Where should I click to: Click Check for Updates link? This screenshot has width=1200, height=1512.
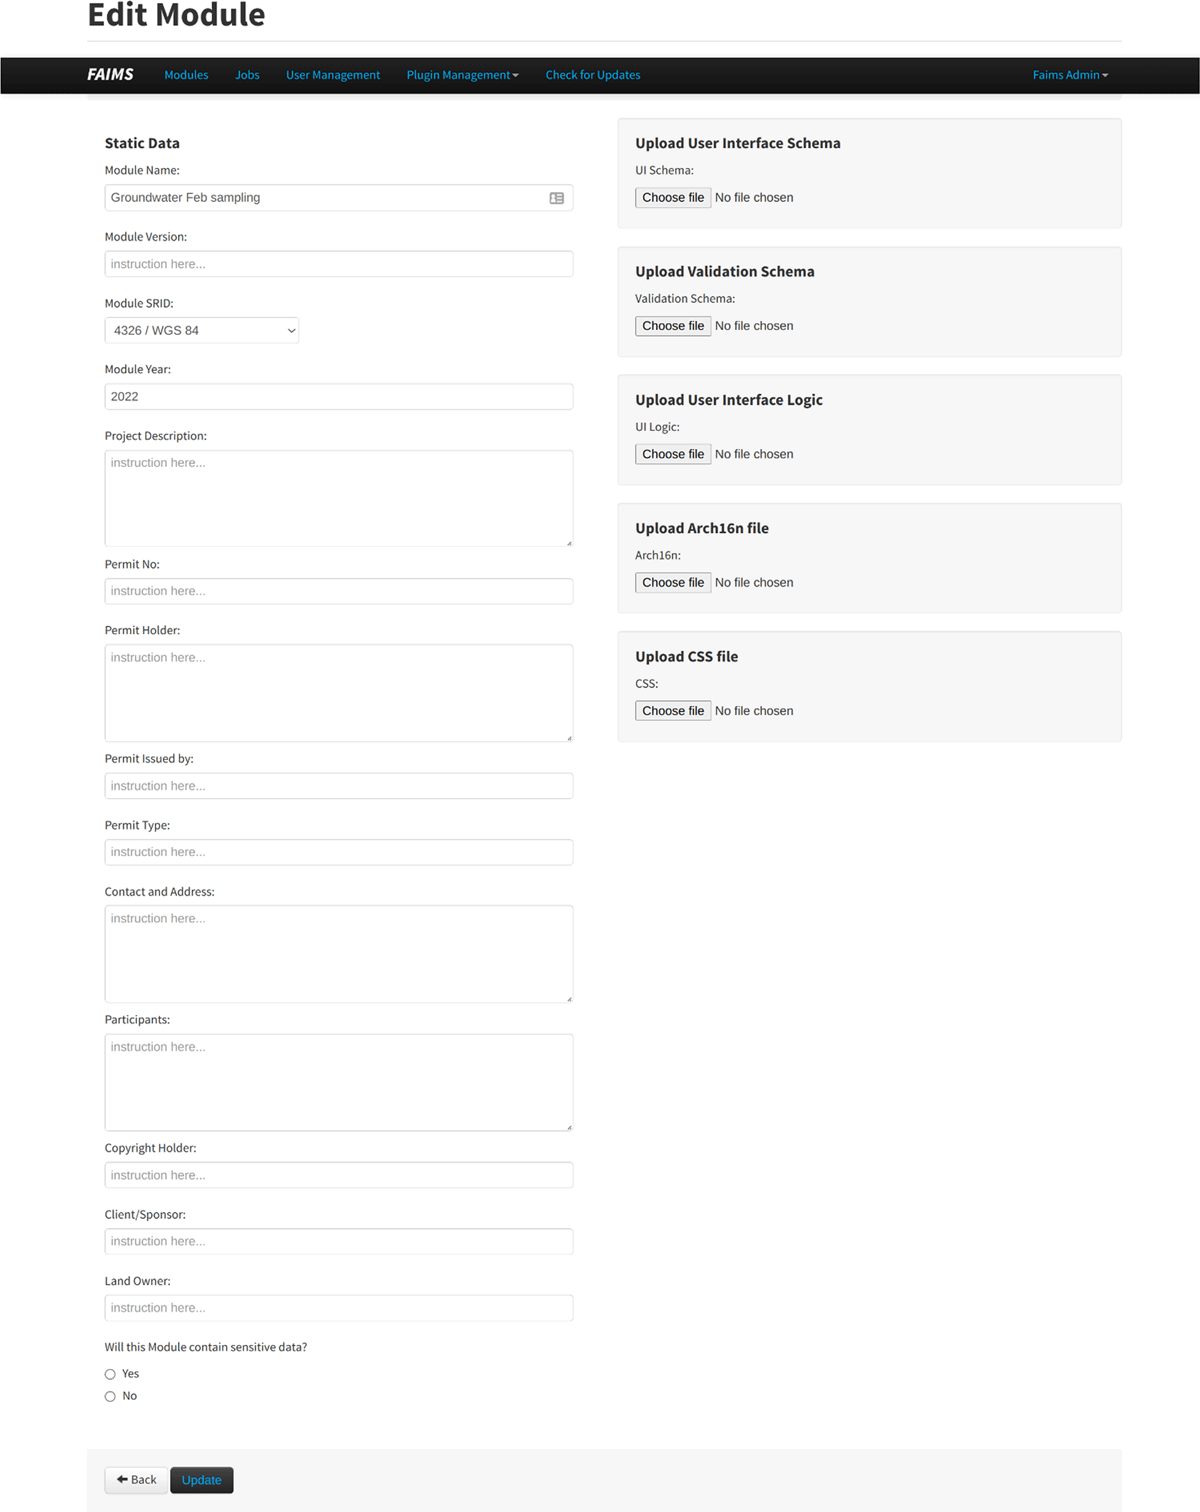(592, 75)
